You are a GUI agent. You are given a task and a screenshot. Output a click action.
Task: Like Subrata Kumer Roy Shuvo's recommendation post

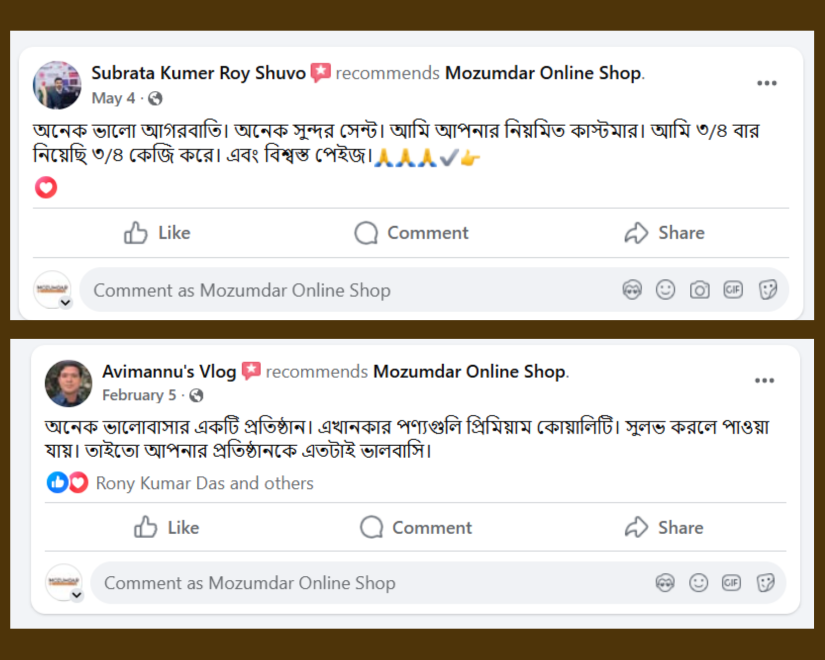157,233
